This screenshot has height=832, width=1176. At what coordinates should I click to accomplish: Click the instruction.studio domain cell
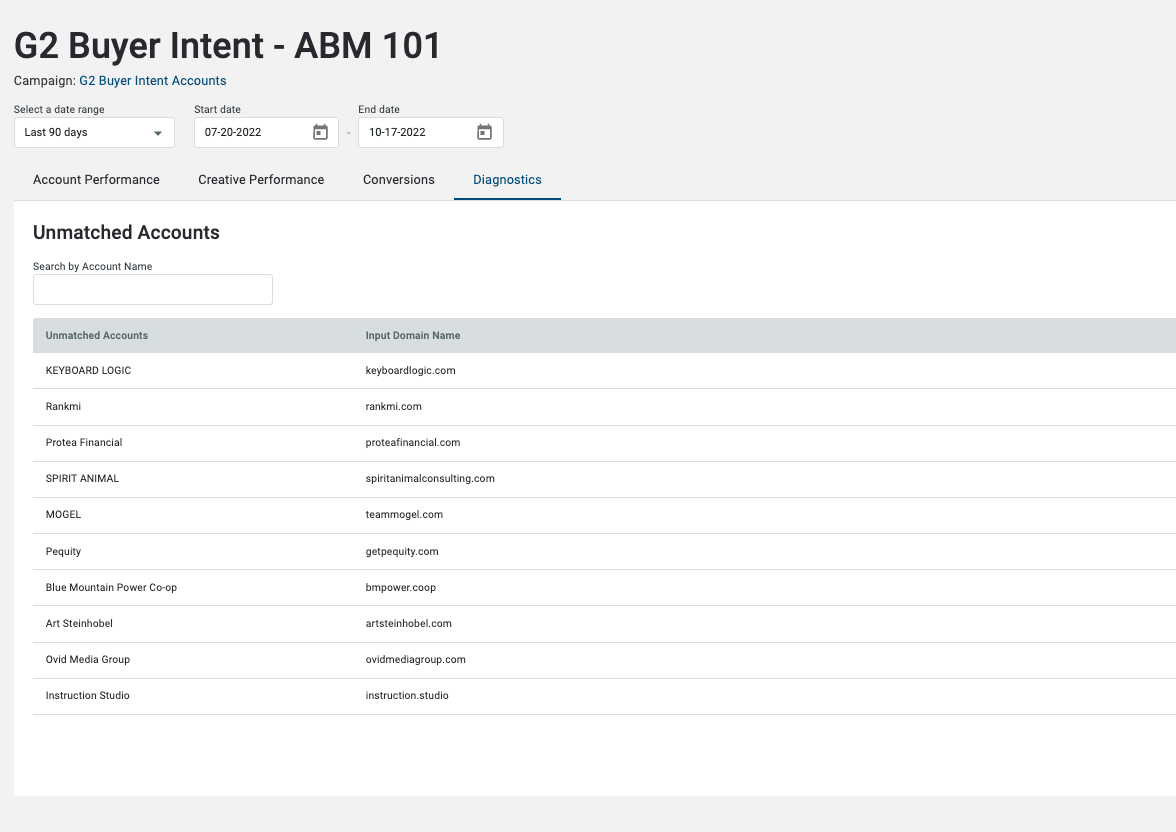pos(407,695)
